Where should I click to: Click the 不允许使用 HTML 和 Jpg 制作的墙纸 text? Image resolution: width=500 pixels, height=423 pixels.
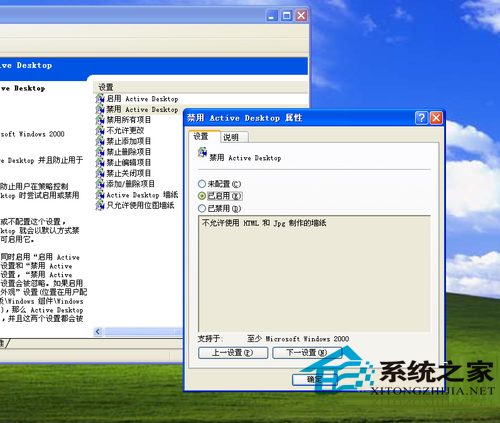click(264, 223)
